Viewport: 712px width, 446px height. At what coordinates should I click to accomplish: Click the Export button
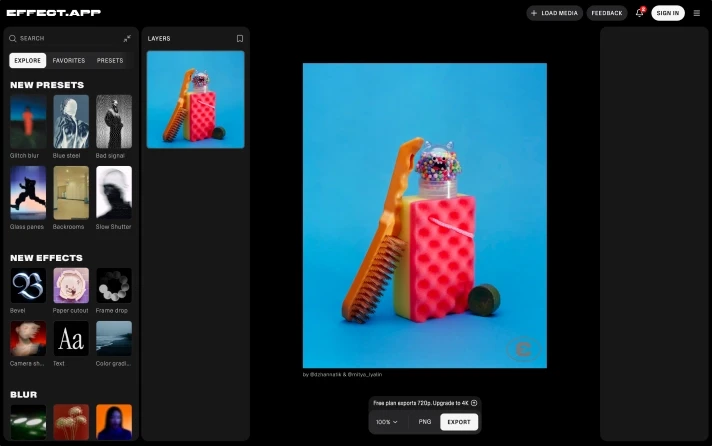click(x=459, y=422)
